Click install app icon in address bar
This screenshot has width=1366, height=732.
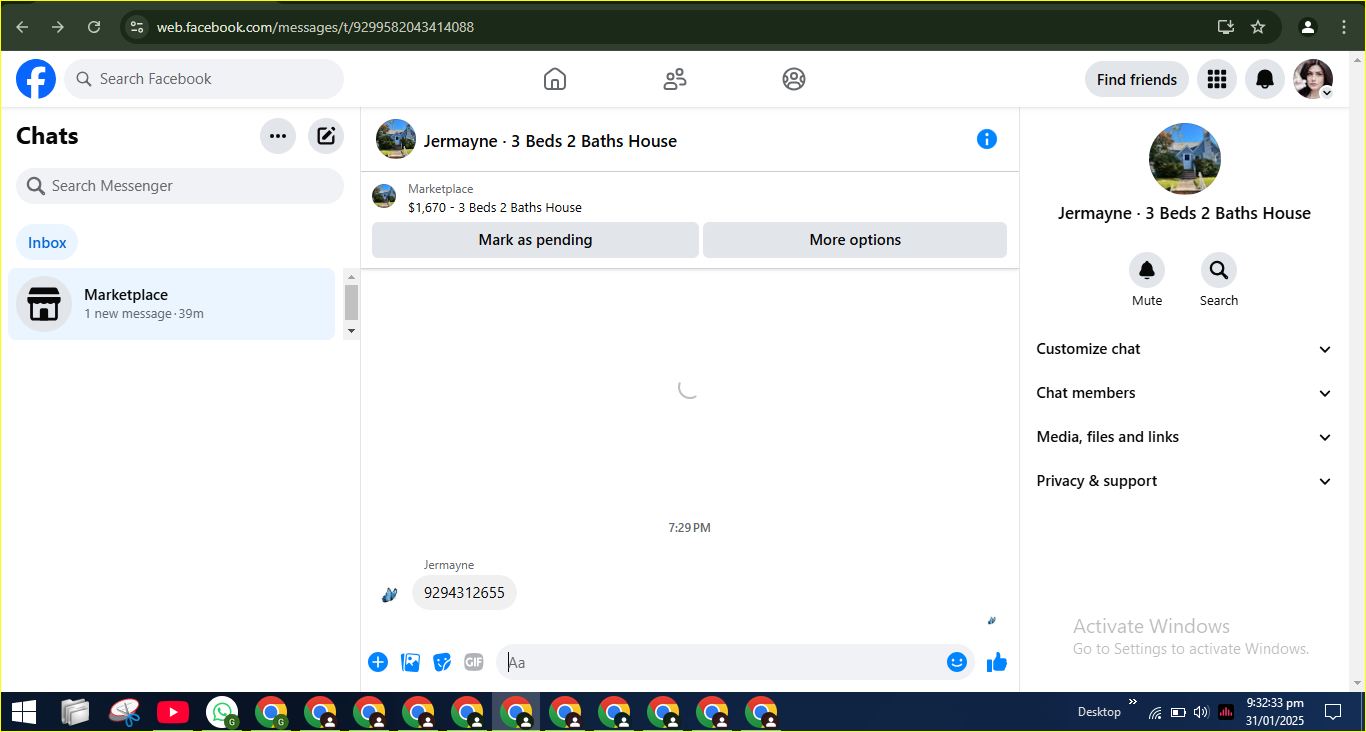[x=1226, y=27]
